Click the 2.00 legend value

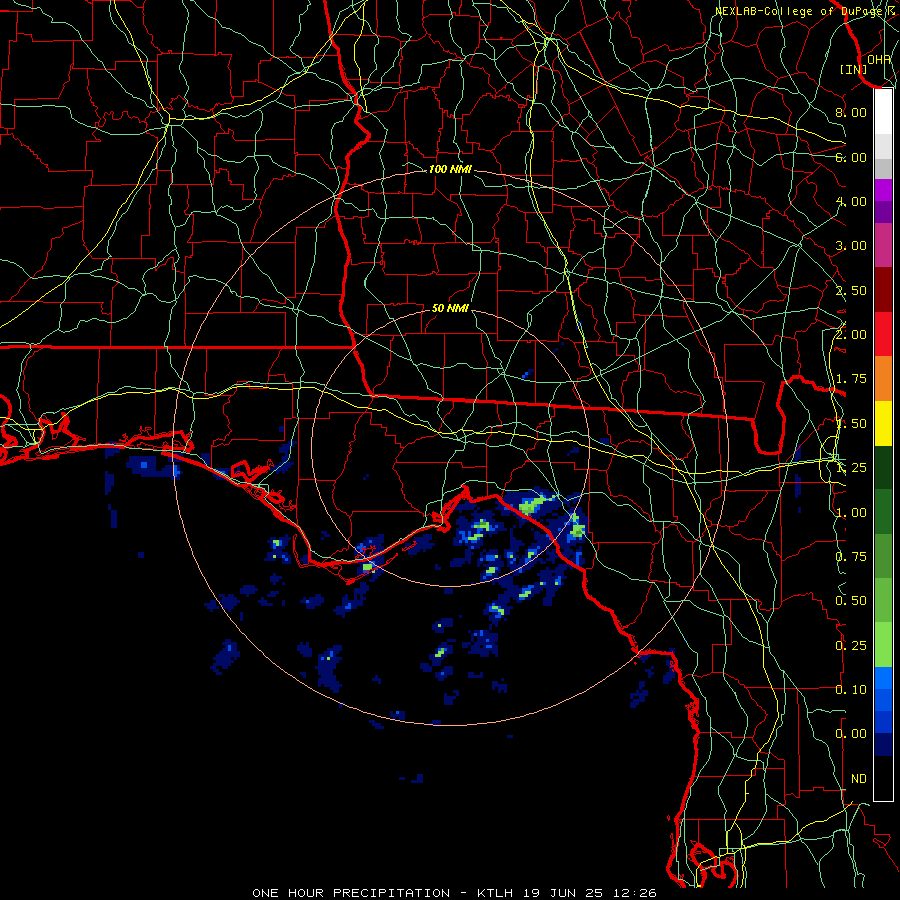851,335
